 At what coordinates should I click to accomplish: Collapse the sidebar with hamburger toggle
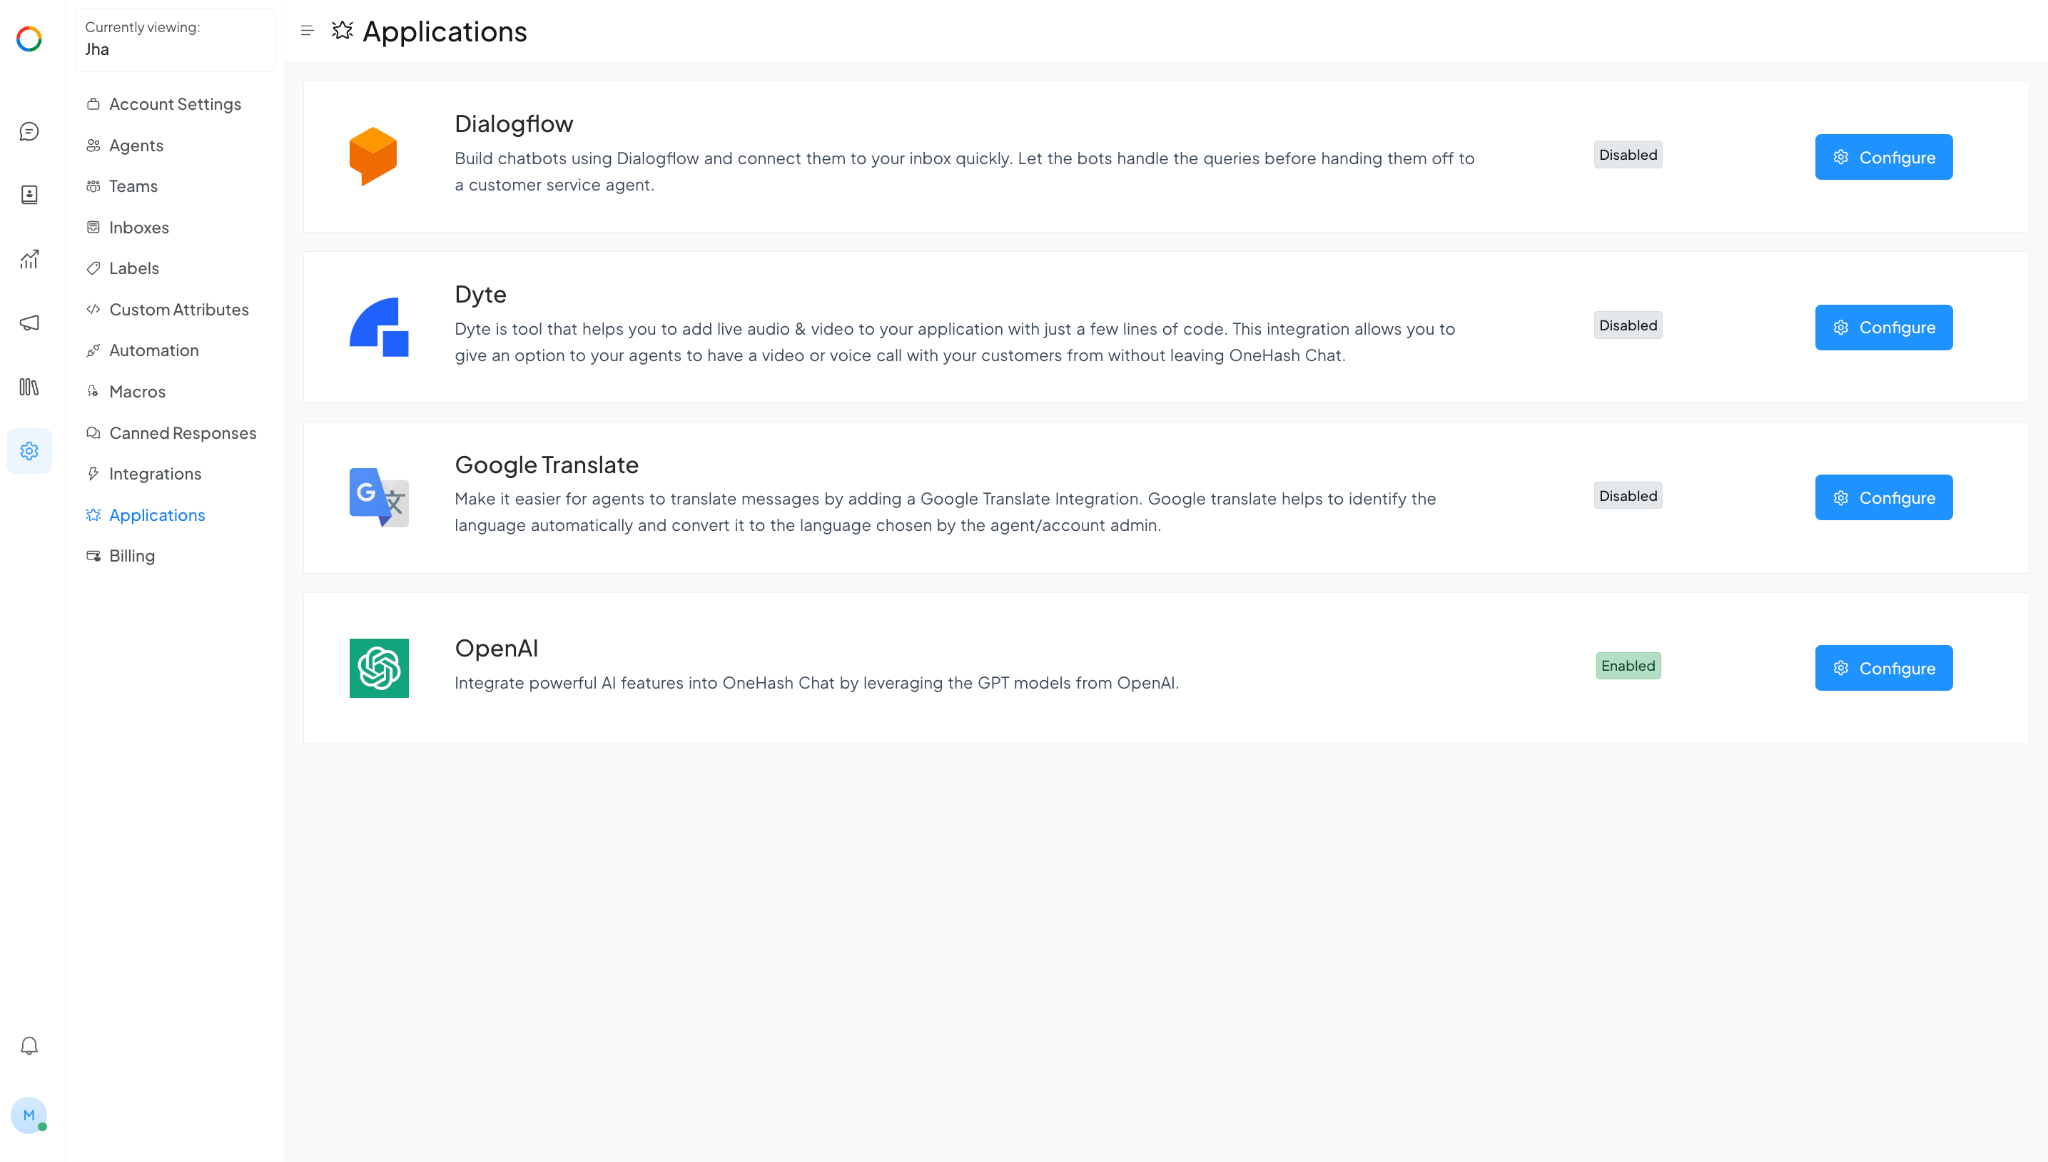[x=307, y=31]
